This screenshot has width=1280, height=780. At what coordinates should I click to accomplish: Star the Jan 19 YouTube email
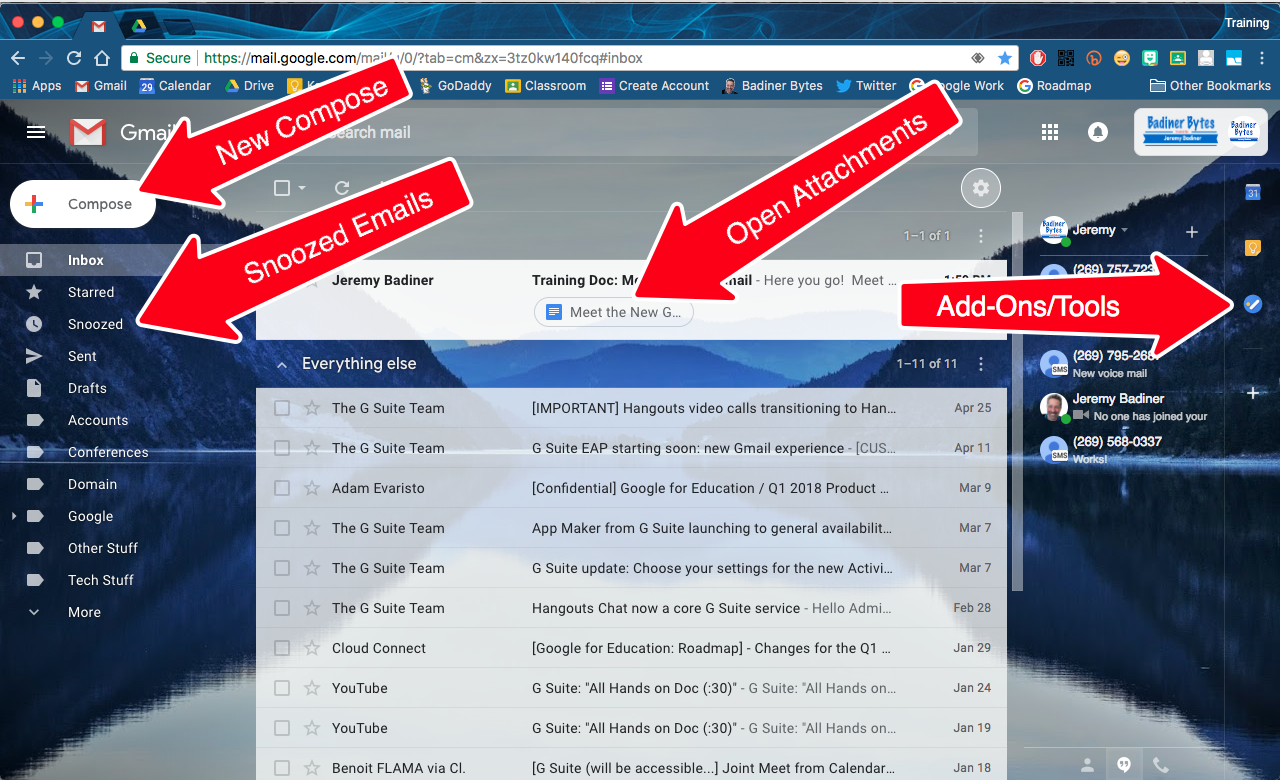point(312,728)
